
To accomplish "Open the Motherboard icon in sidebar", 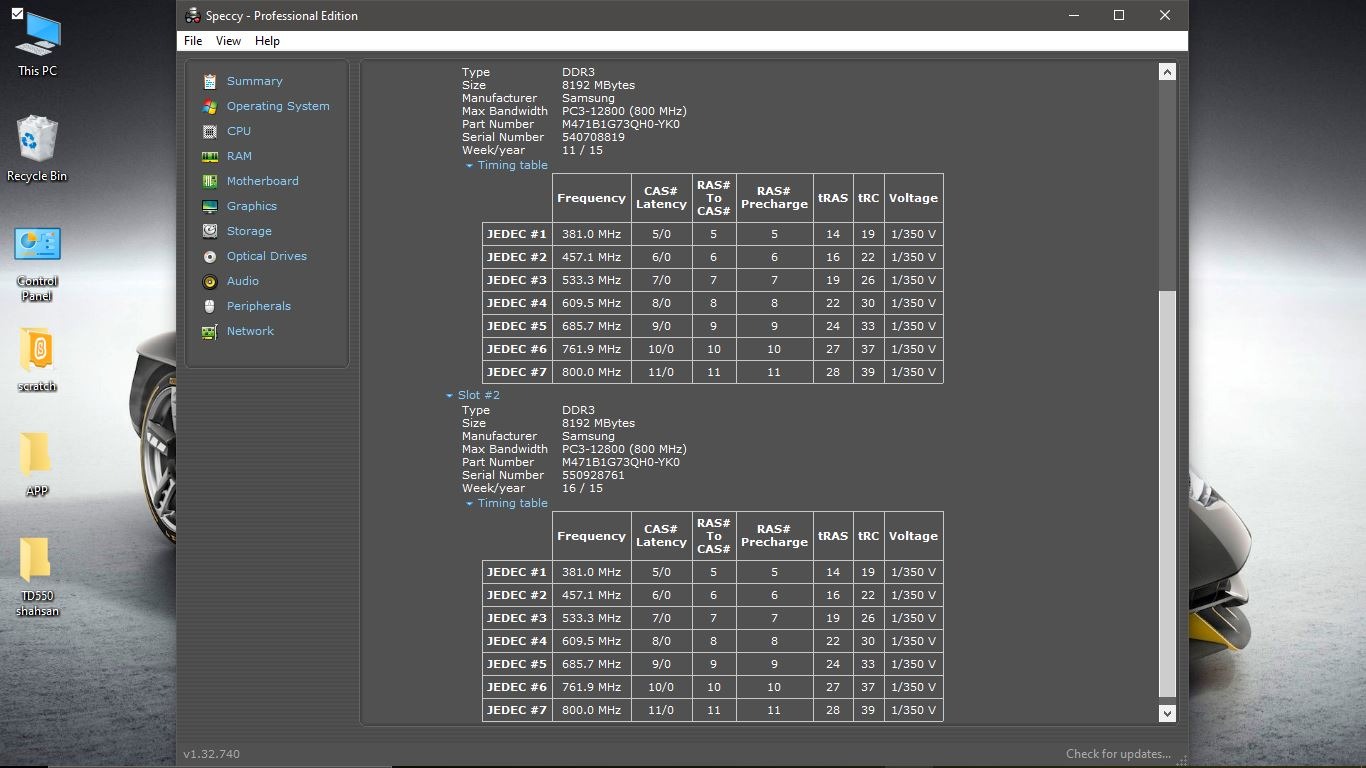I will click(x=209, y=181).
